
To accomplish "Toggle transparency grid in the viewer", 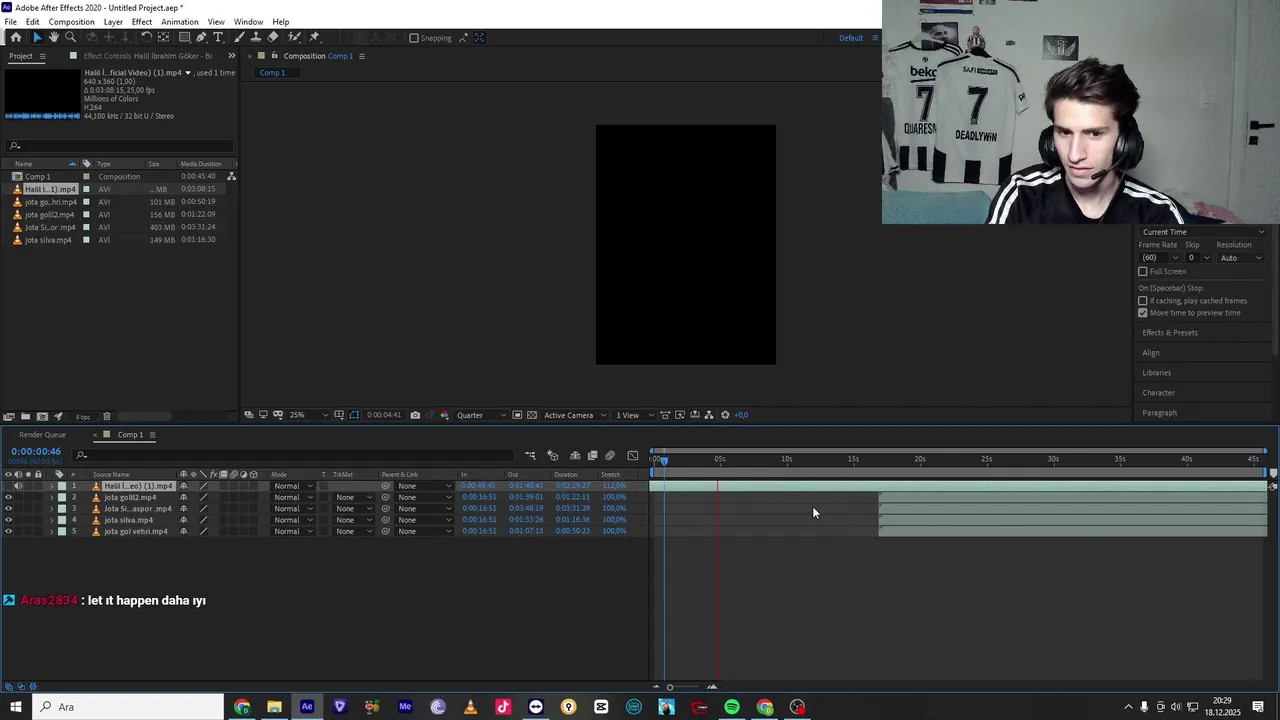I will pyautogui.click(x=532, y=415).
